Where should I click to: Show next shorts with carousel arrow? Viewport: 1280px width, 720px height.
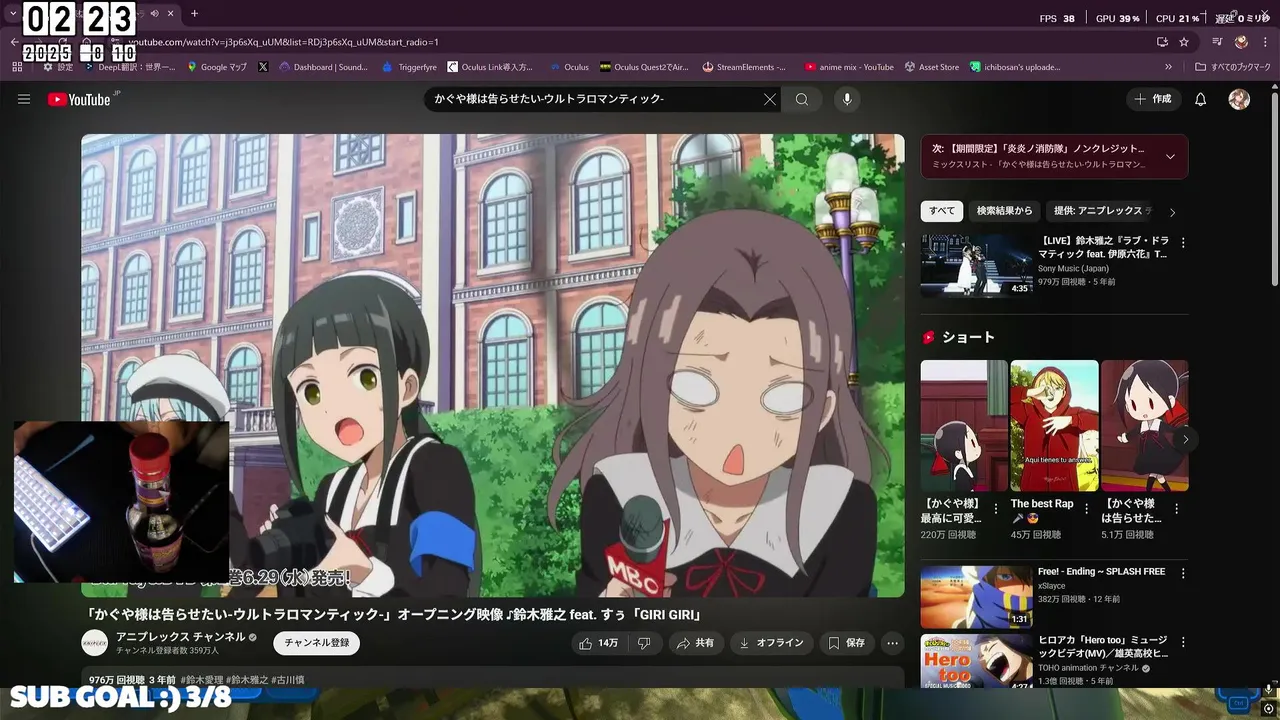coord(1186,439)
